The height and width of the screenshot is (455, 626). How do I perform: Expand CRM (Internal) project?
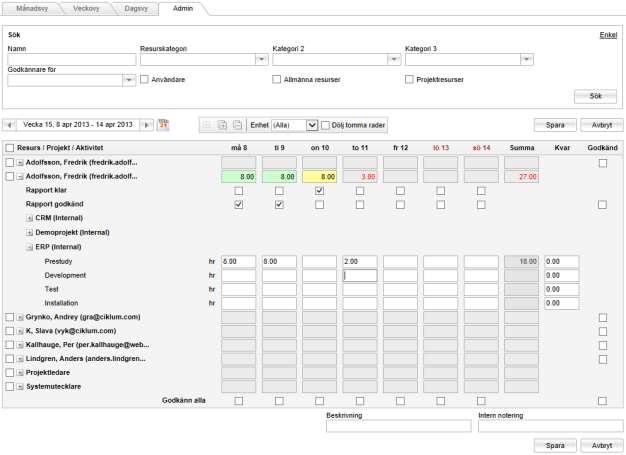[x=29, y=218]
